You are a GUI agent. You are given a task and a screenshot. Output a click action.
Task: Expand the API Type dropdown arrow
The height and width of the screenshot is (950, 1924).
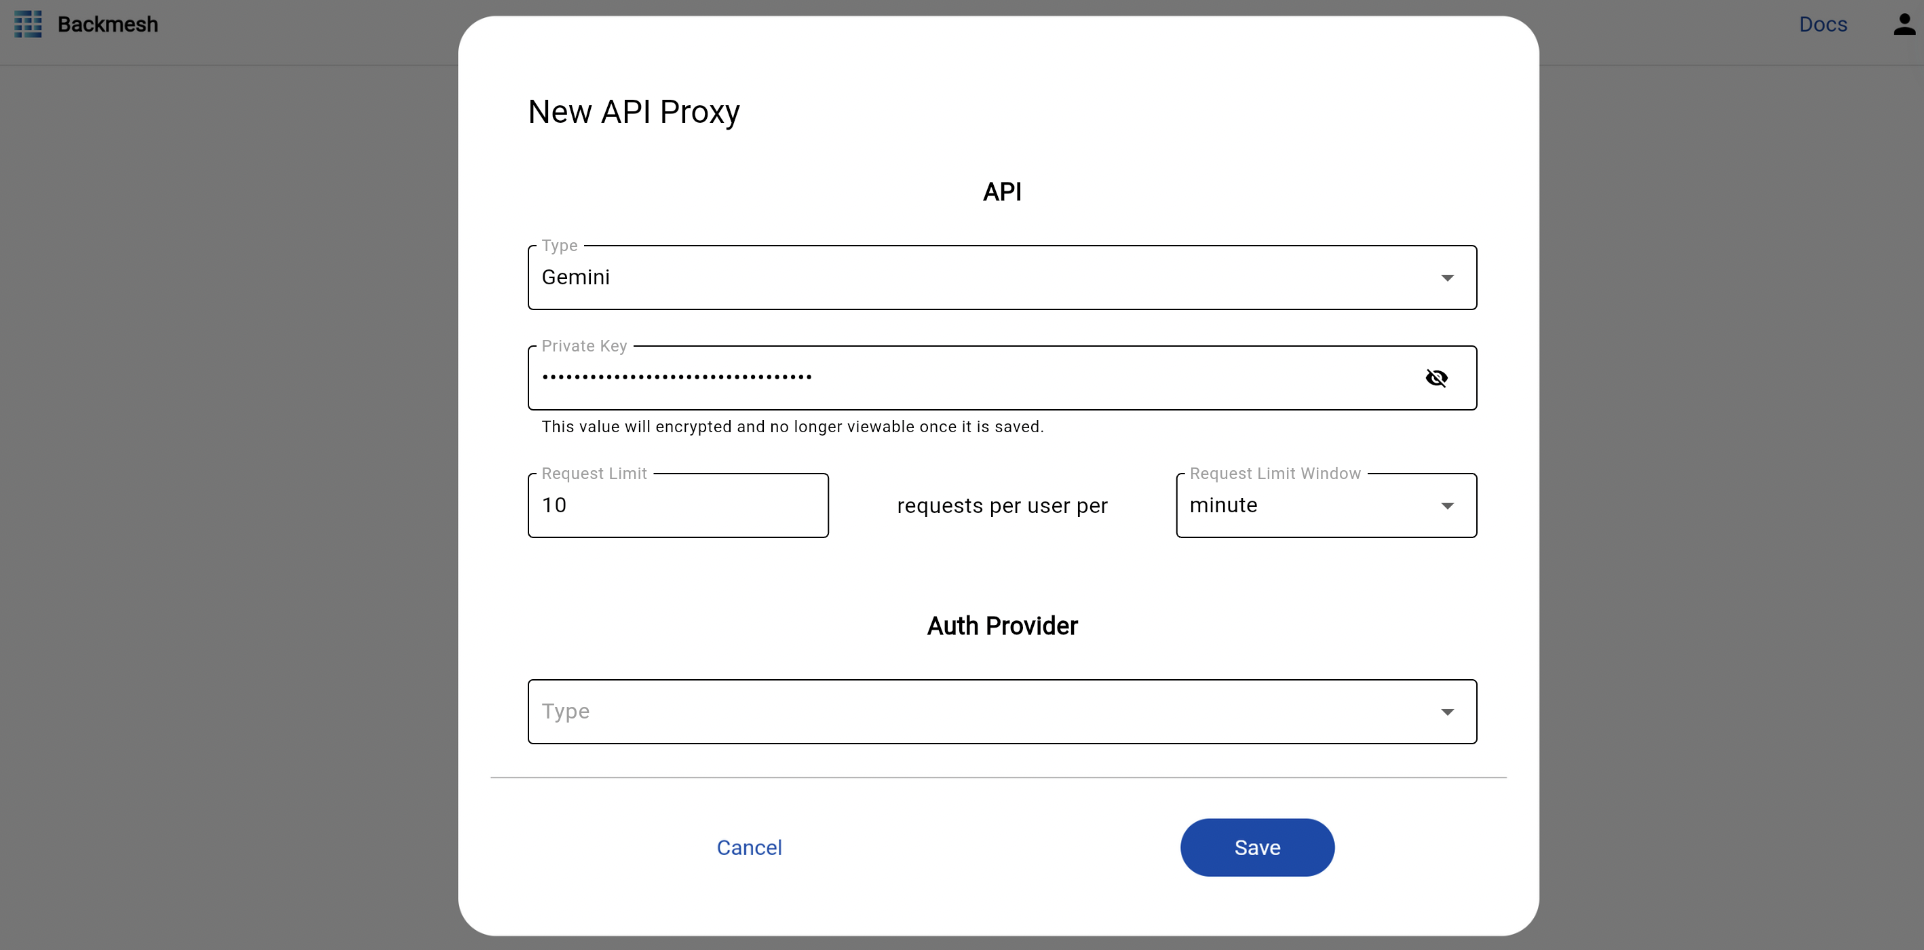tap(1447, 278)
